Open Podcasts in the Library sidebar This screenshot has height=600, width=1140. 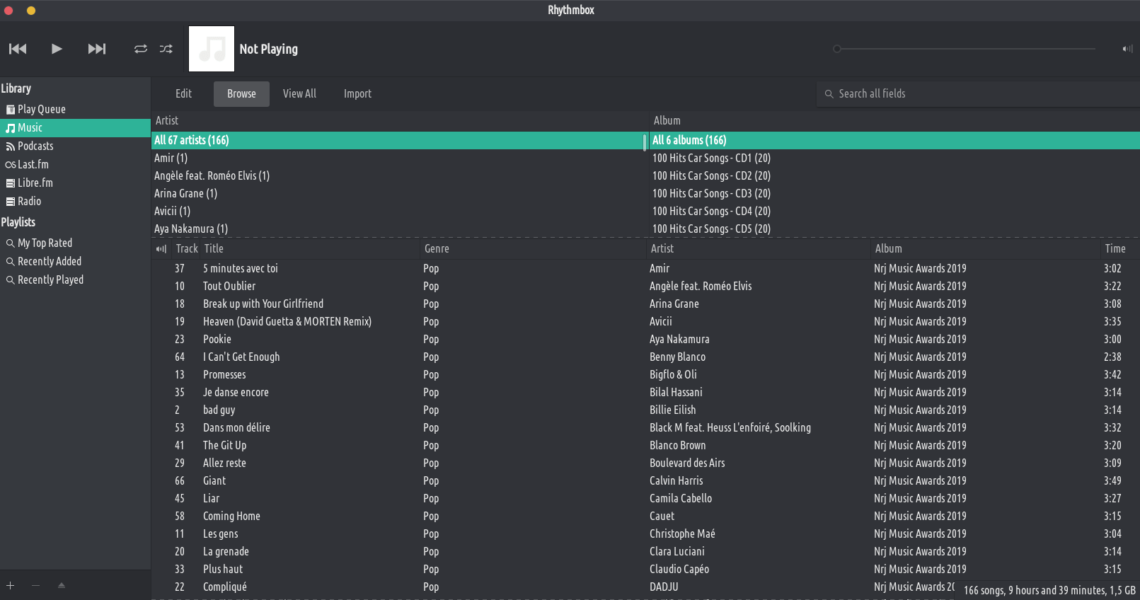[35, 146]
